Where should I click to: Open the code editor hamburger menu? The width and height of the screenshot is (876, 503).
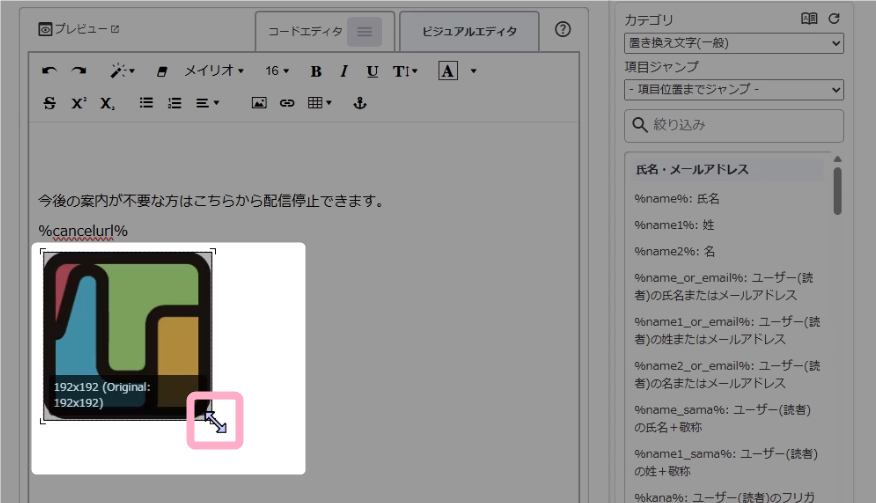click(x=364, y=31)
